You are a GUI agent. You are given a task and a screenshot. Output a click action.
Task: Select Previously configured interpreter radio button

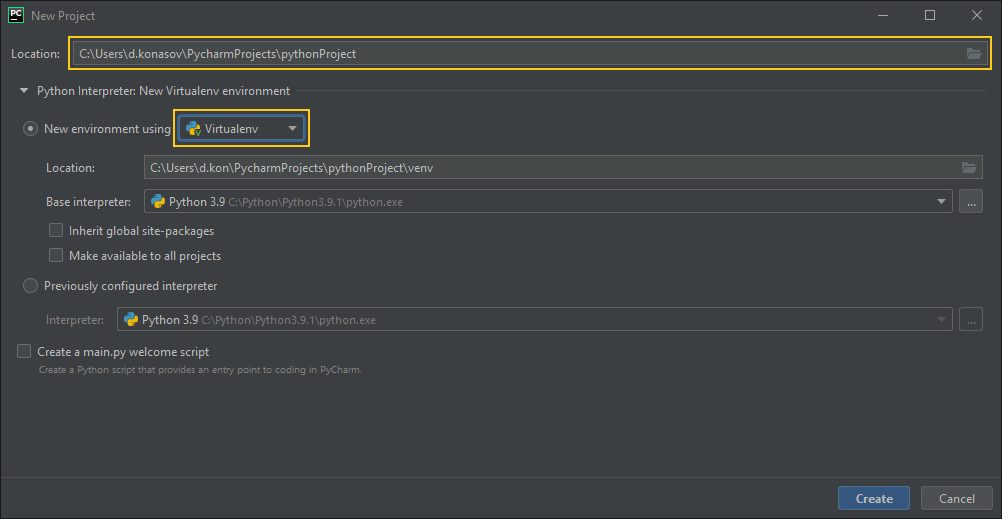30,286
